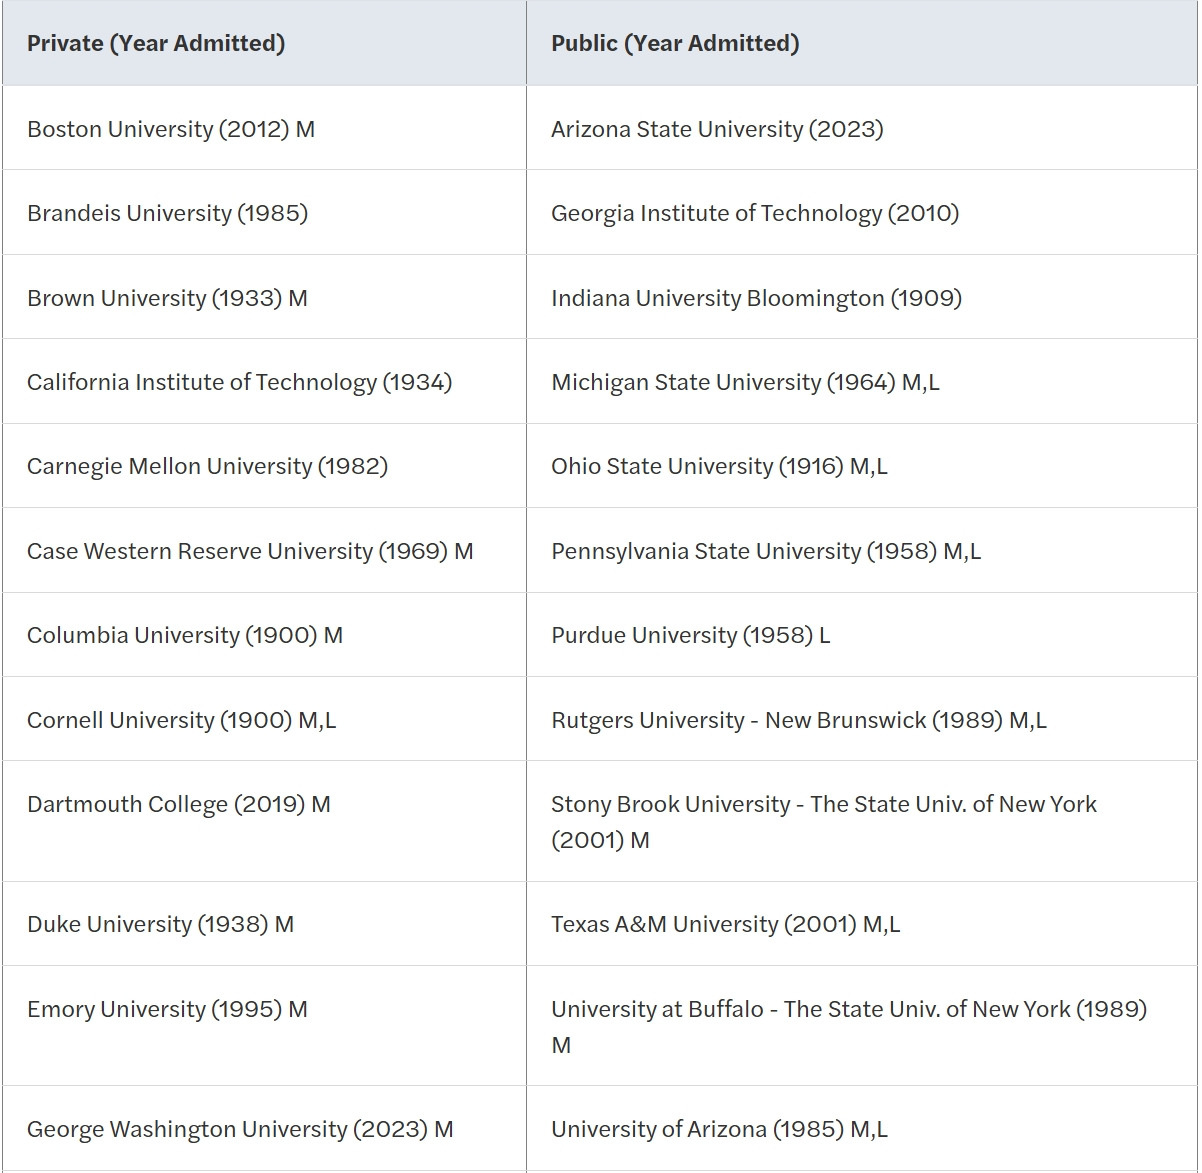The height and width of the screenshot is (1173, 1202).
Task: Select Dartmouth College (2019) cell
Action: 264,821
